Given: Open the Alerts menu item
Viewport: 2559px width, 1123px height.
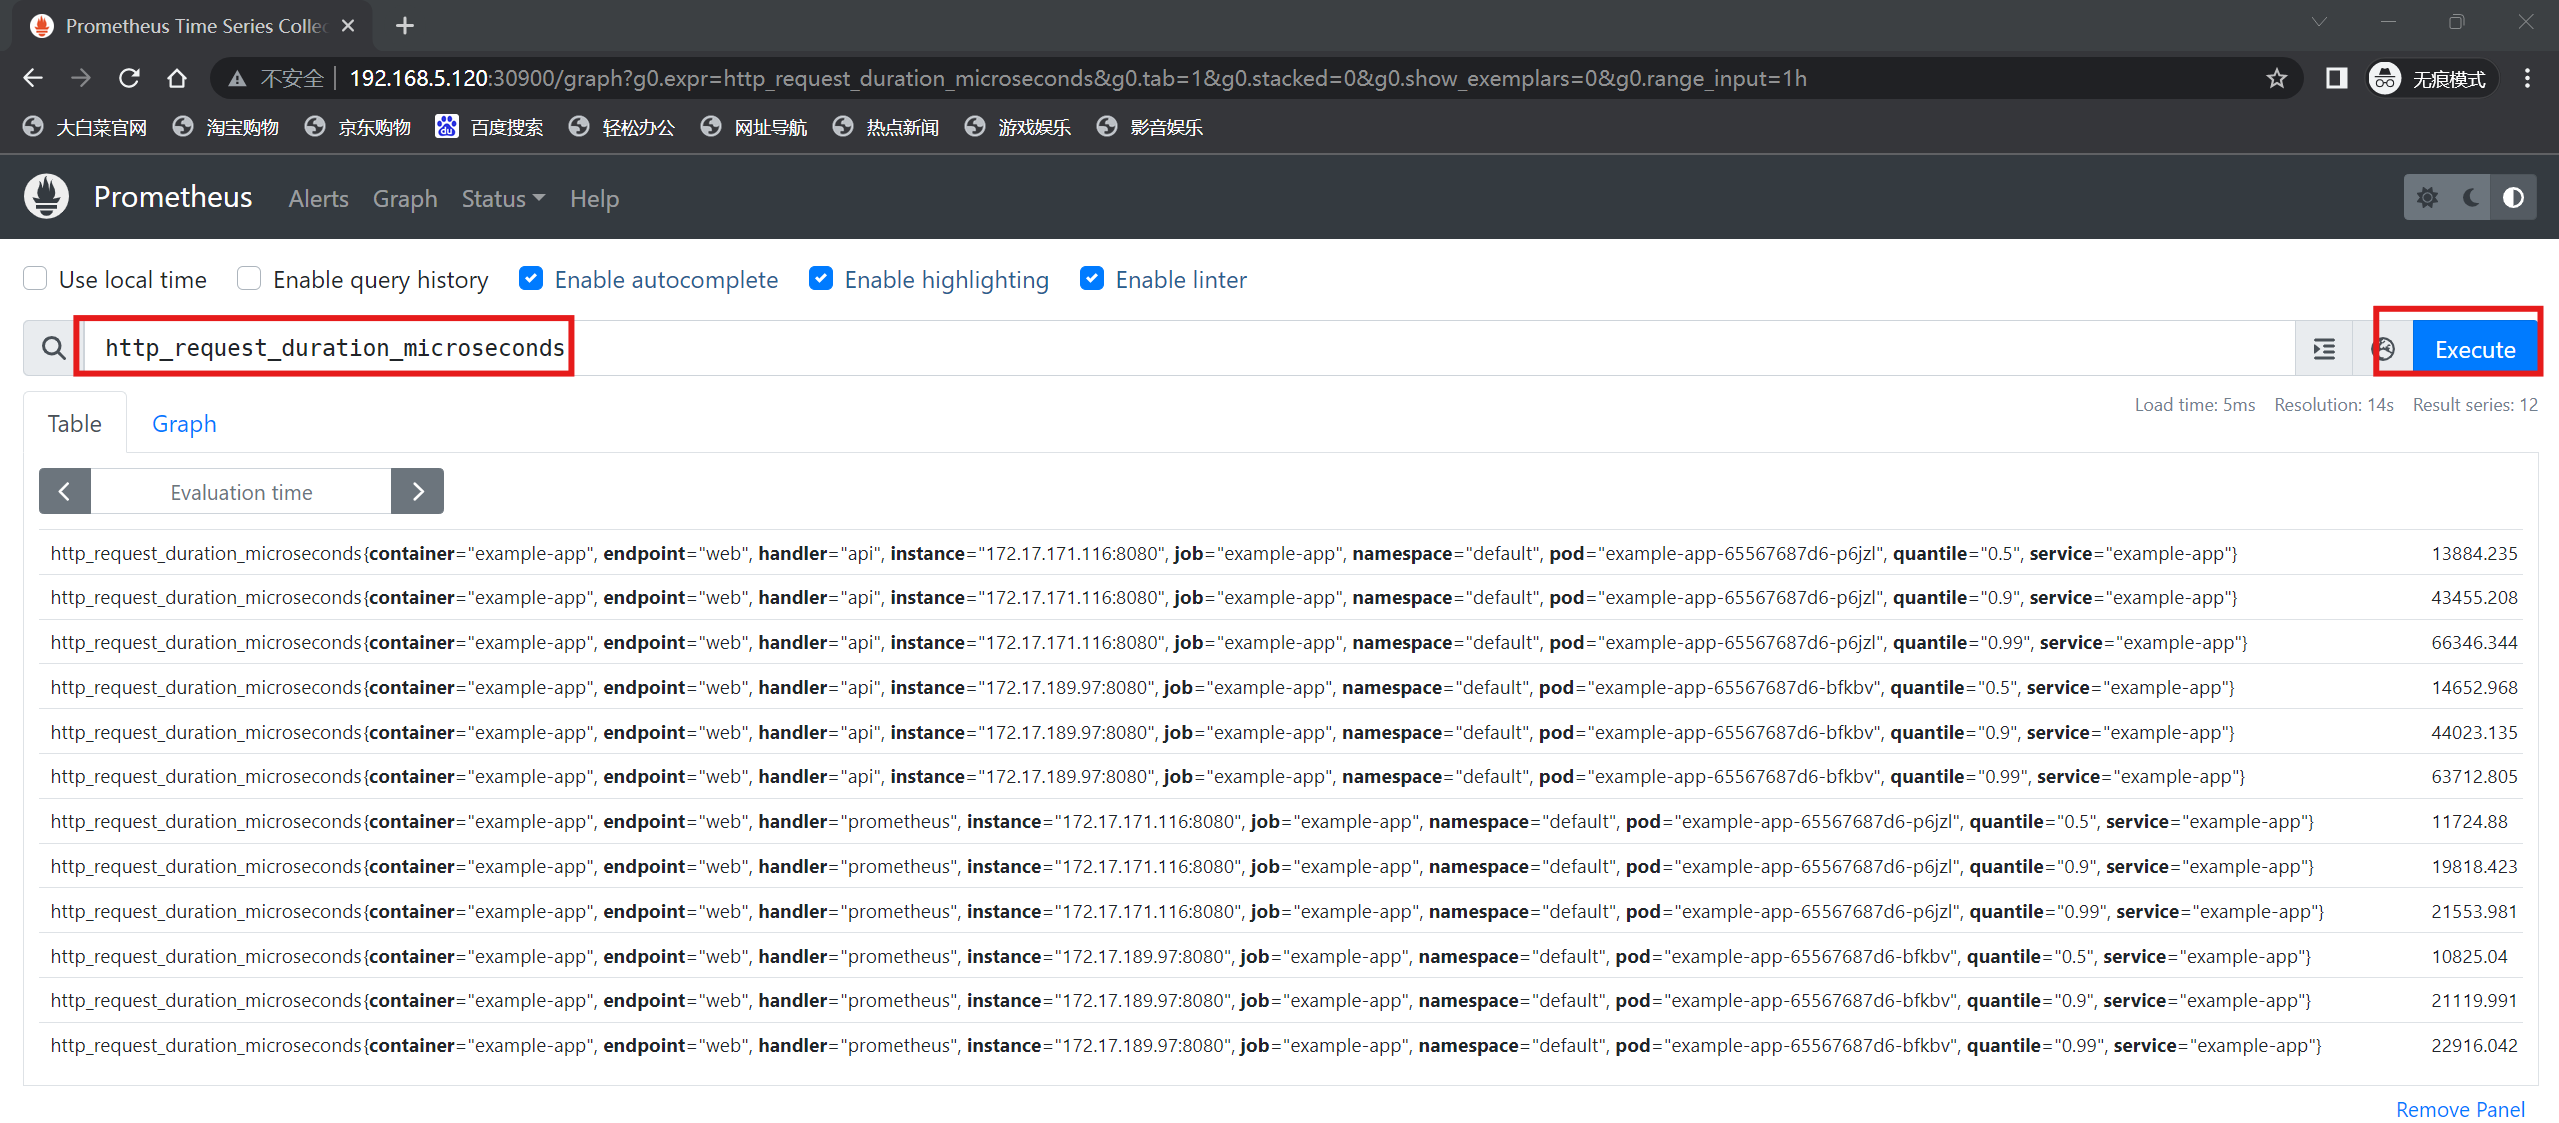Looking at the screenshot, I should pos(318,199).
